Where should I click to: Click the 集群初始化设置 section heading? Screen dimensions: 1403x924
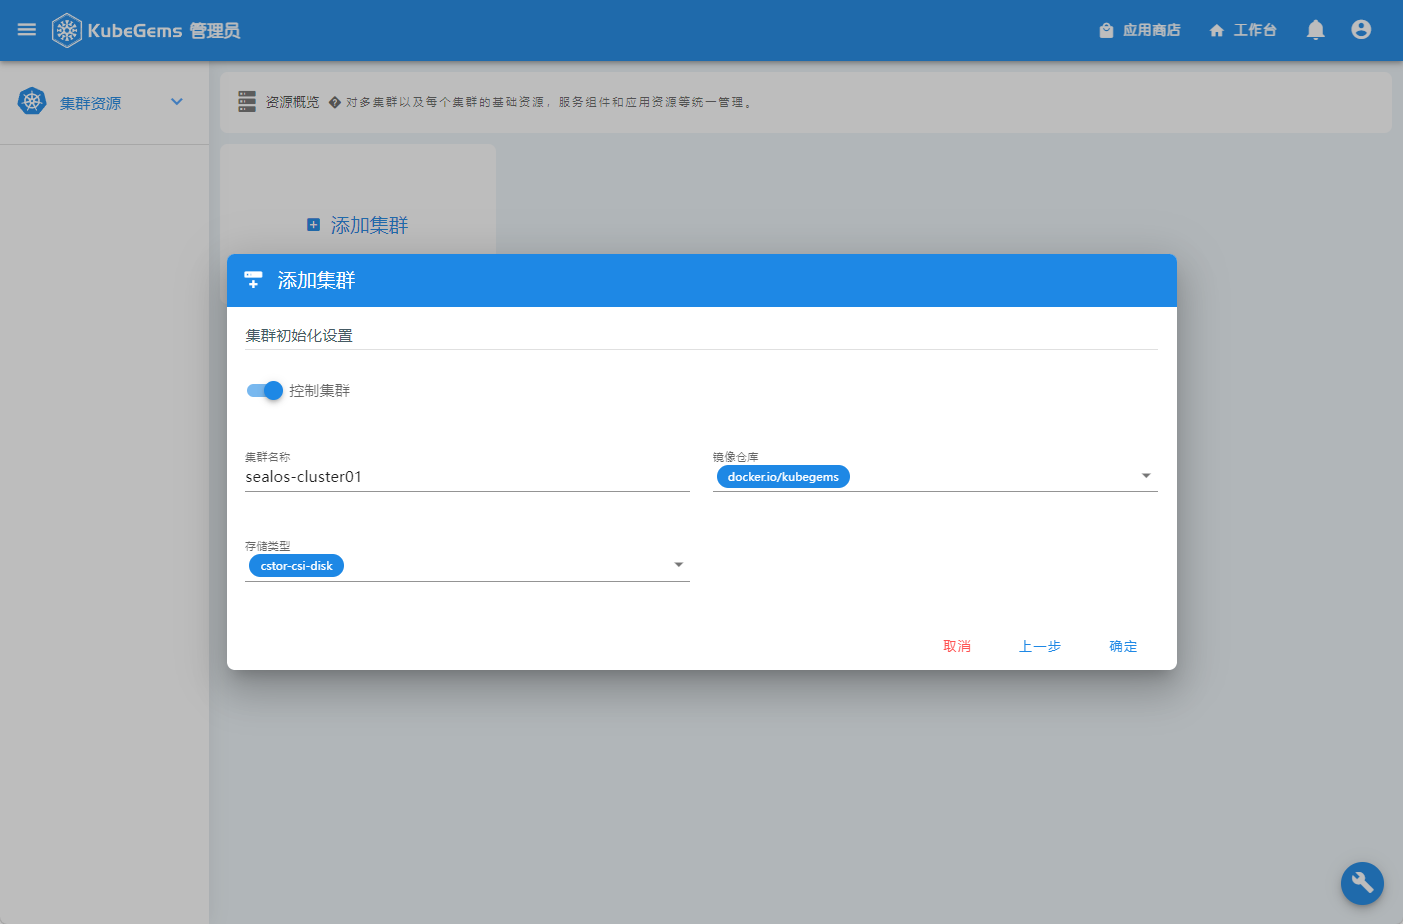pos(299,336)
